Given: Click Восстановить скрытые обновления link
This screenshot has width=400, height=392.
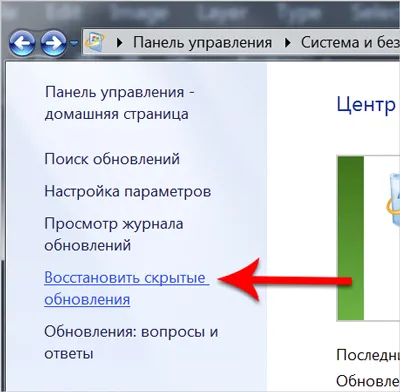Looking at the screenshot, I should click(127, 288).
